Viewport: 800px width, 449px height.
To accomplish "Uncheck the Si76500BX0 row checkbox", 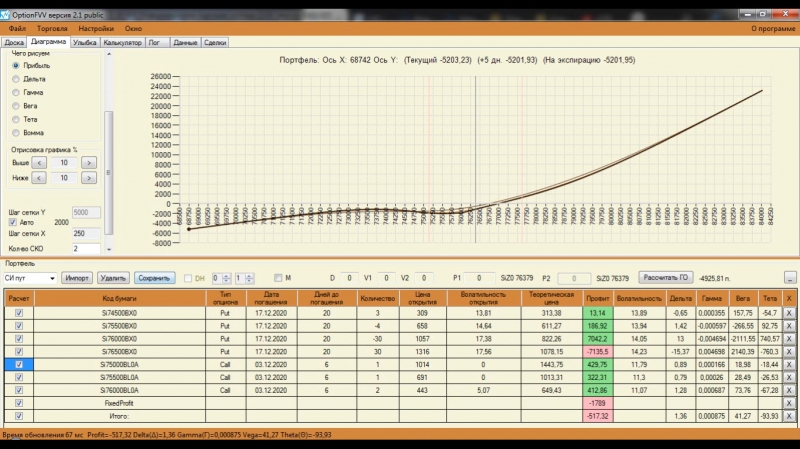I will tap(19, 352).
